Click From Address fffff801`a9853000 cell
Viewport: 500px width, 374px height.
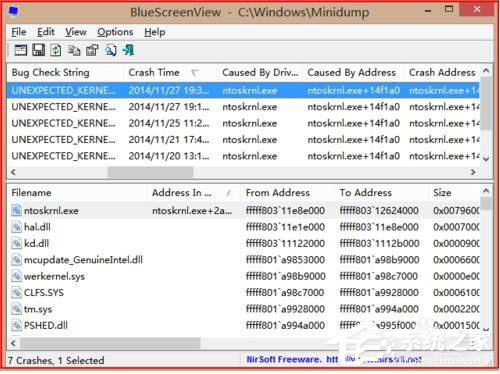pos(285,260)
